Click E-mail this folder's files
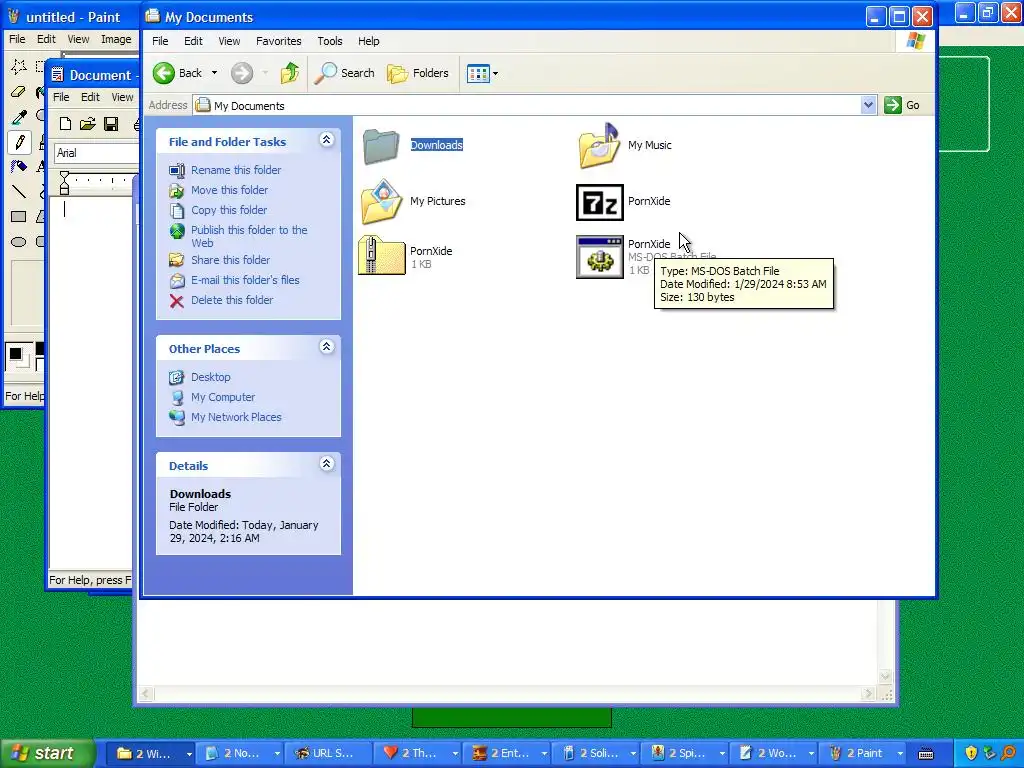1024x768 pixels. click(245, 280)
